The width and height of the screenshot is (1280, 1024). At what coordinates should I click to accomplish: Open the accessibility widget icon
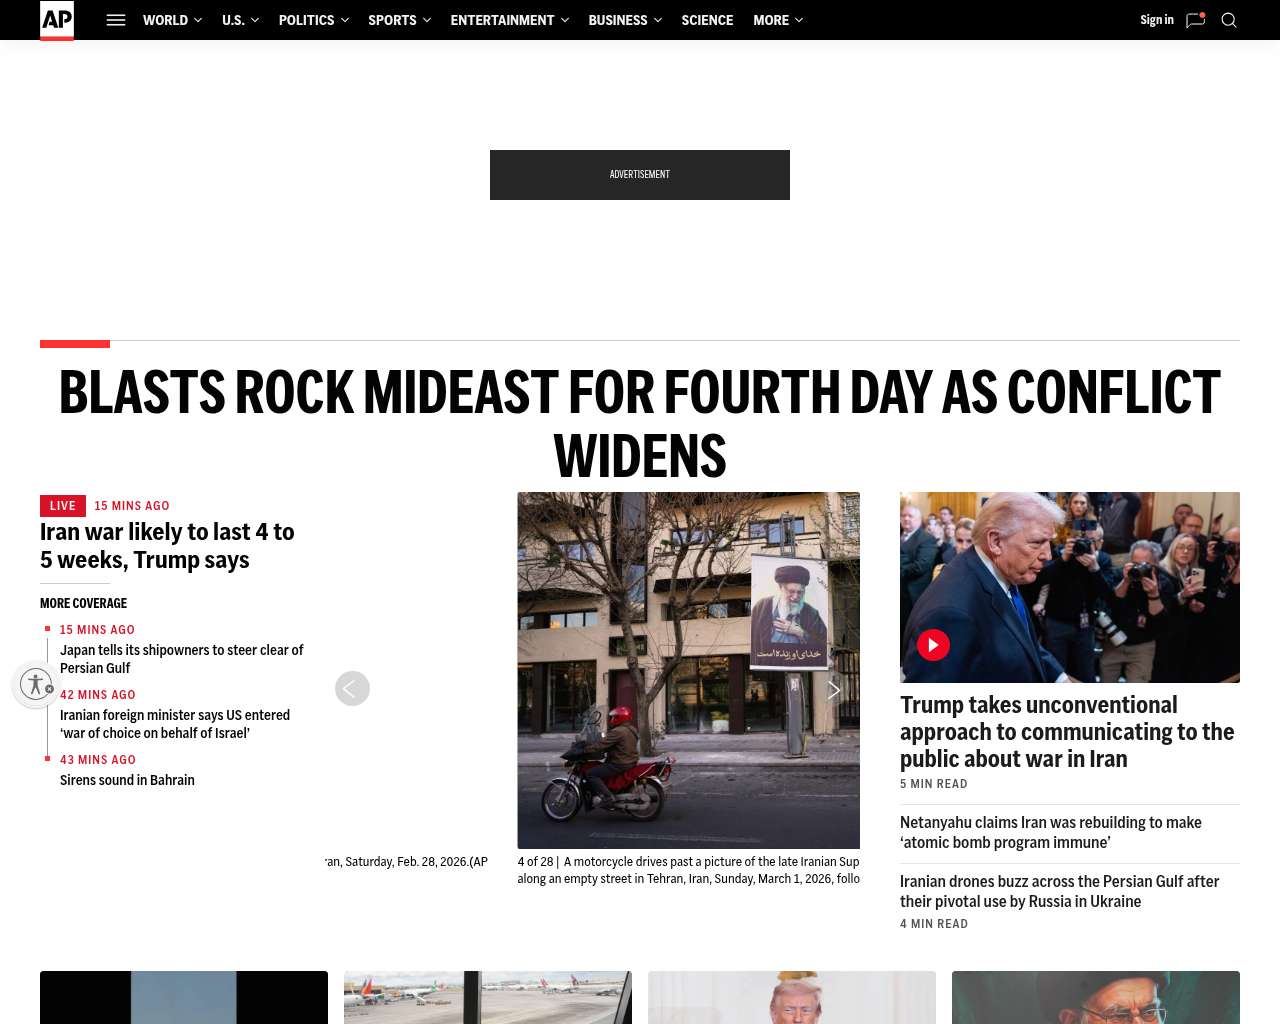pos(37,685)
